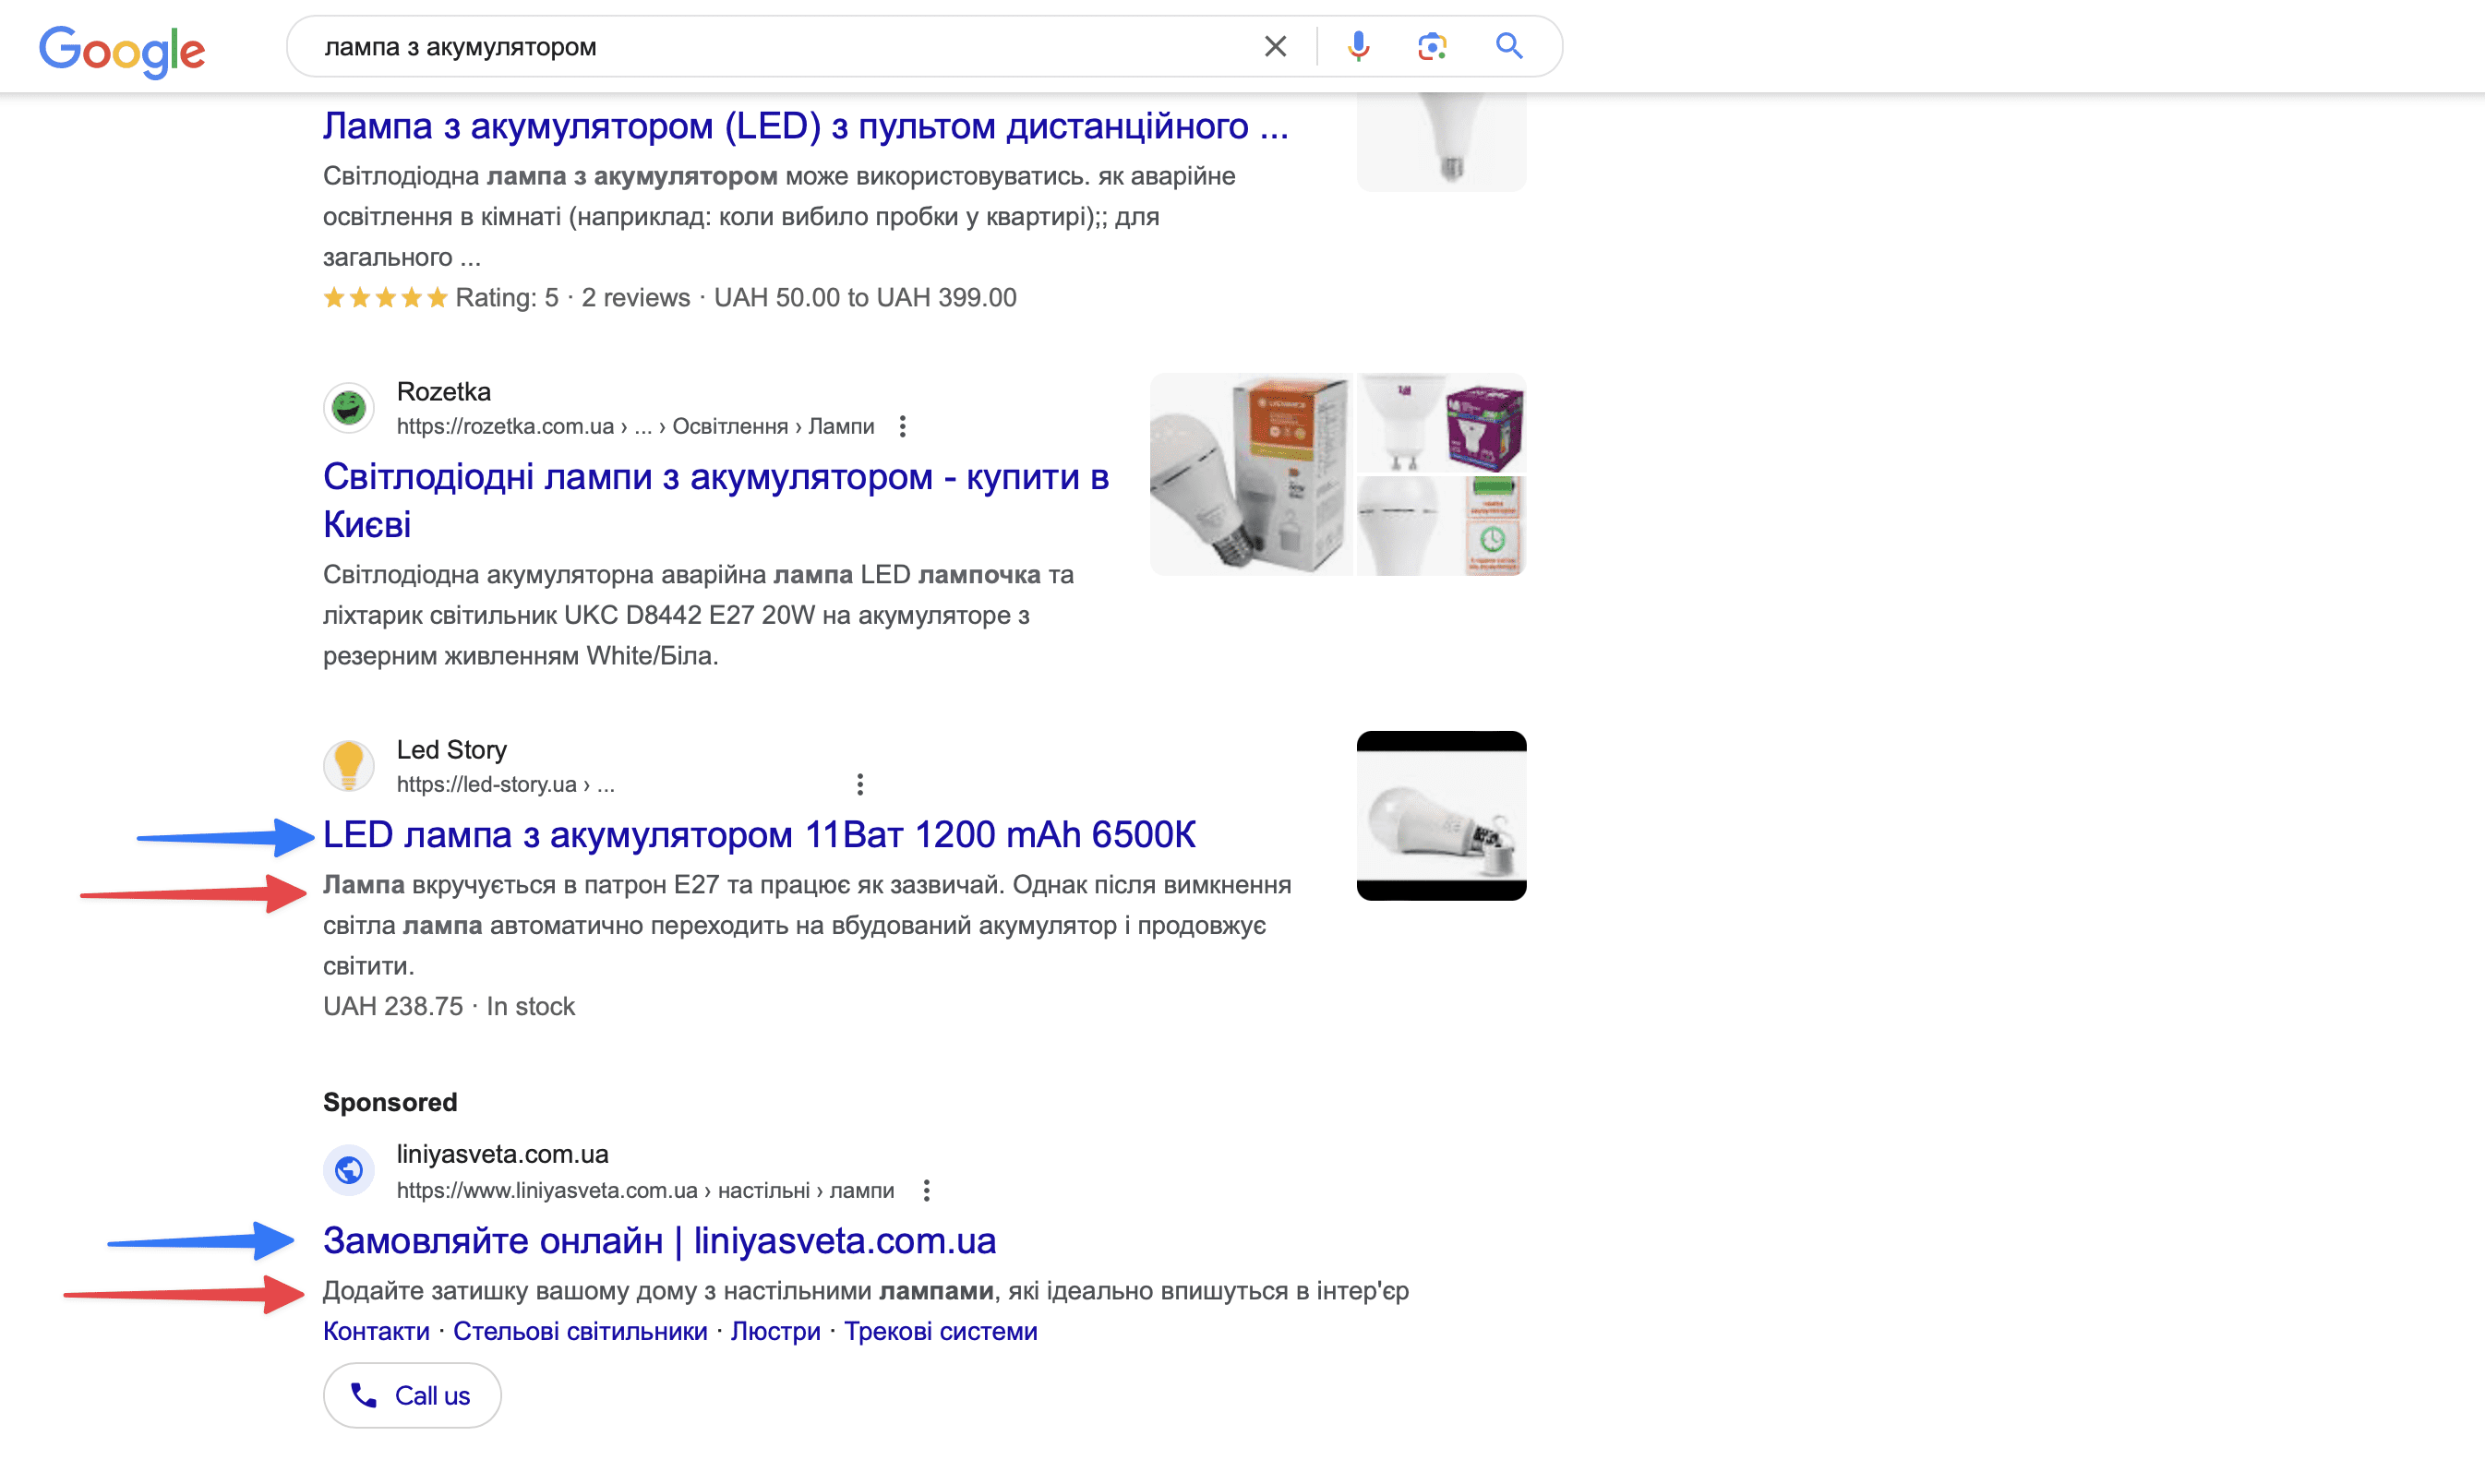
Task: Open LED лампа з акумулятором 11Ват link
Action: (x=759, y=834)
